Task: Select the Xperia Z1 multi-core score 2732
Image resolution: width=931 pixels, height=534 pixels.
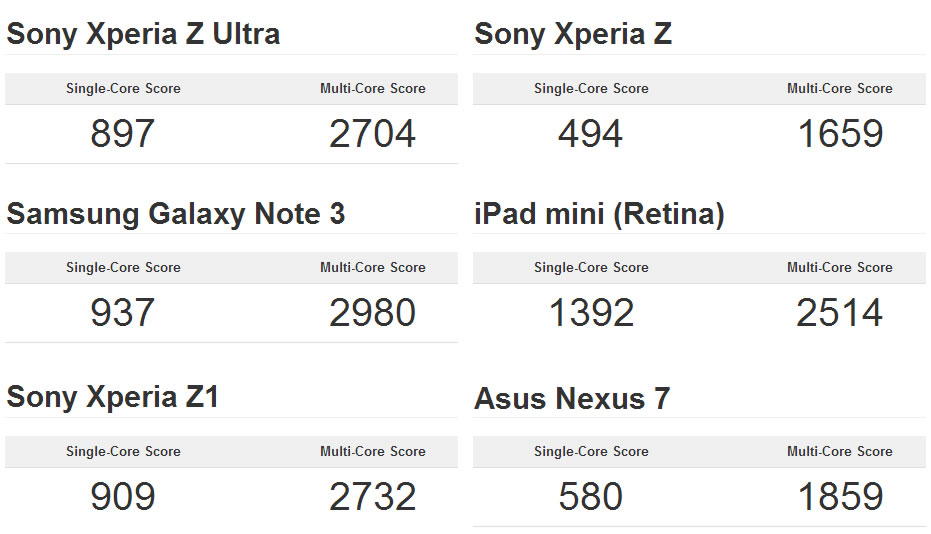Action: 372,497
